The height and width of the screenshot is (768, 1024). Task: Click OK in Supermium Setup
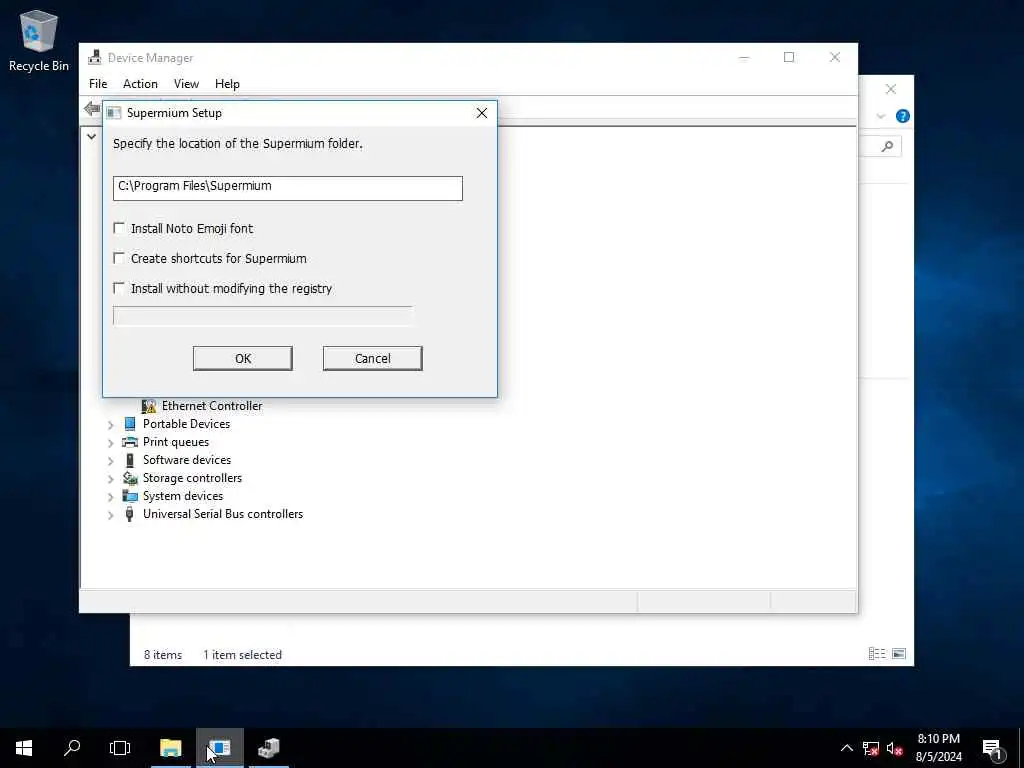[x=243, y=359]
